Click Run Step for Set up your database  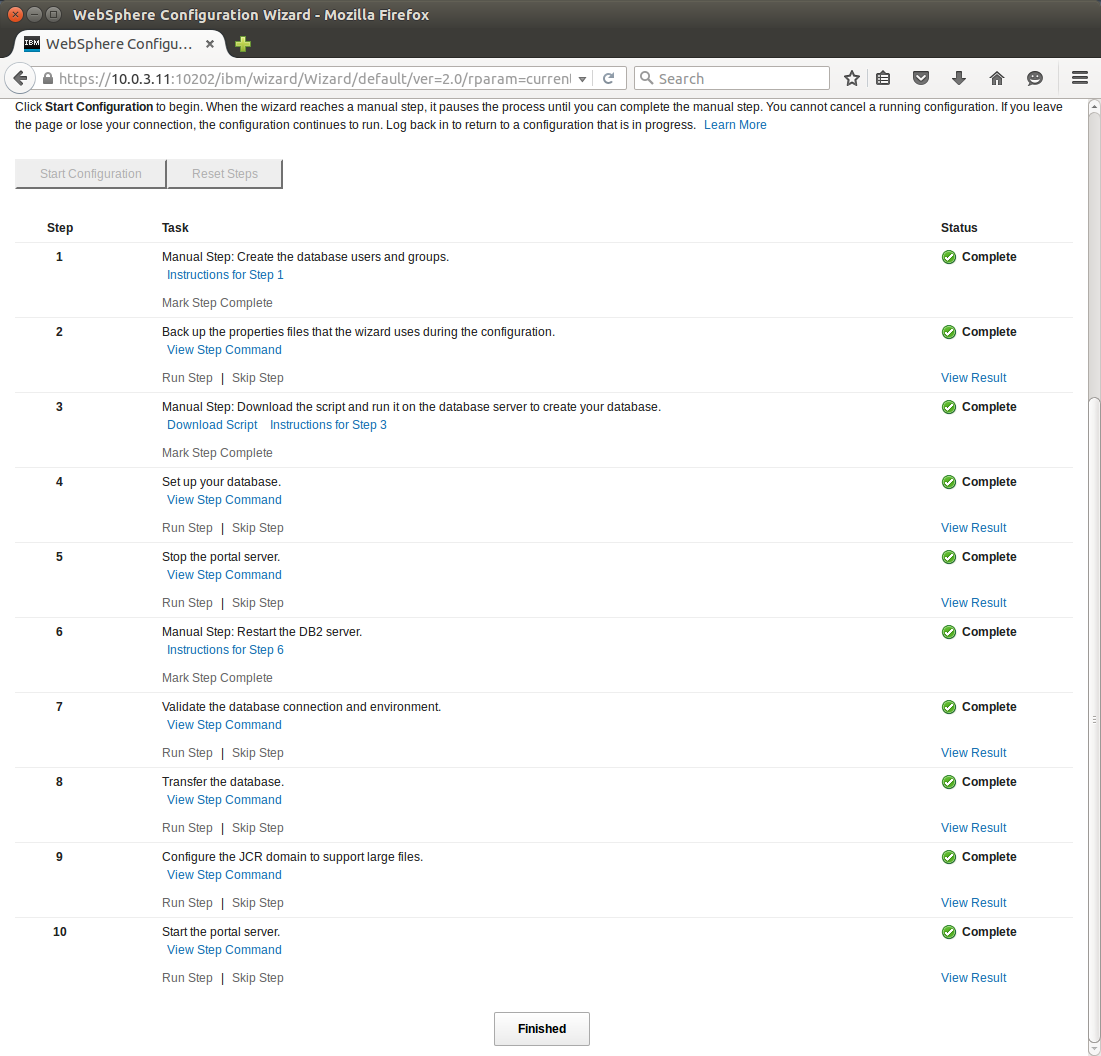click(187, 529)
